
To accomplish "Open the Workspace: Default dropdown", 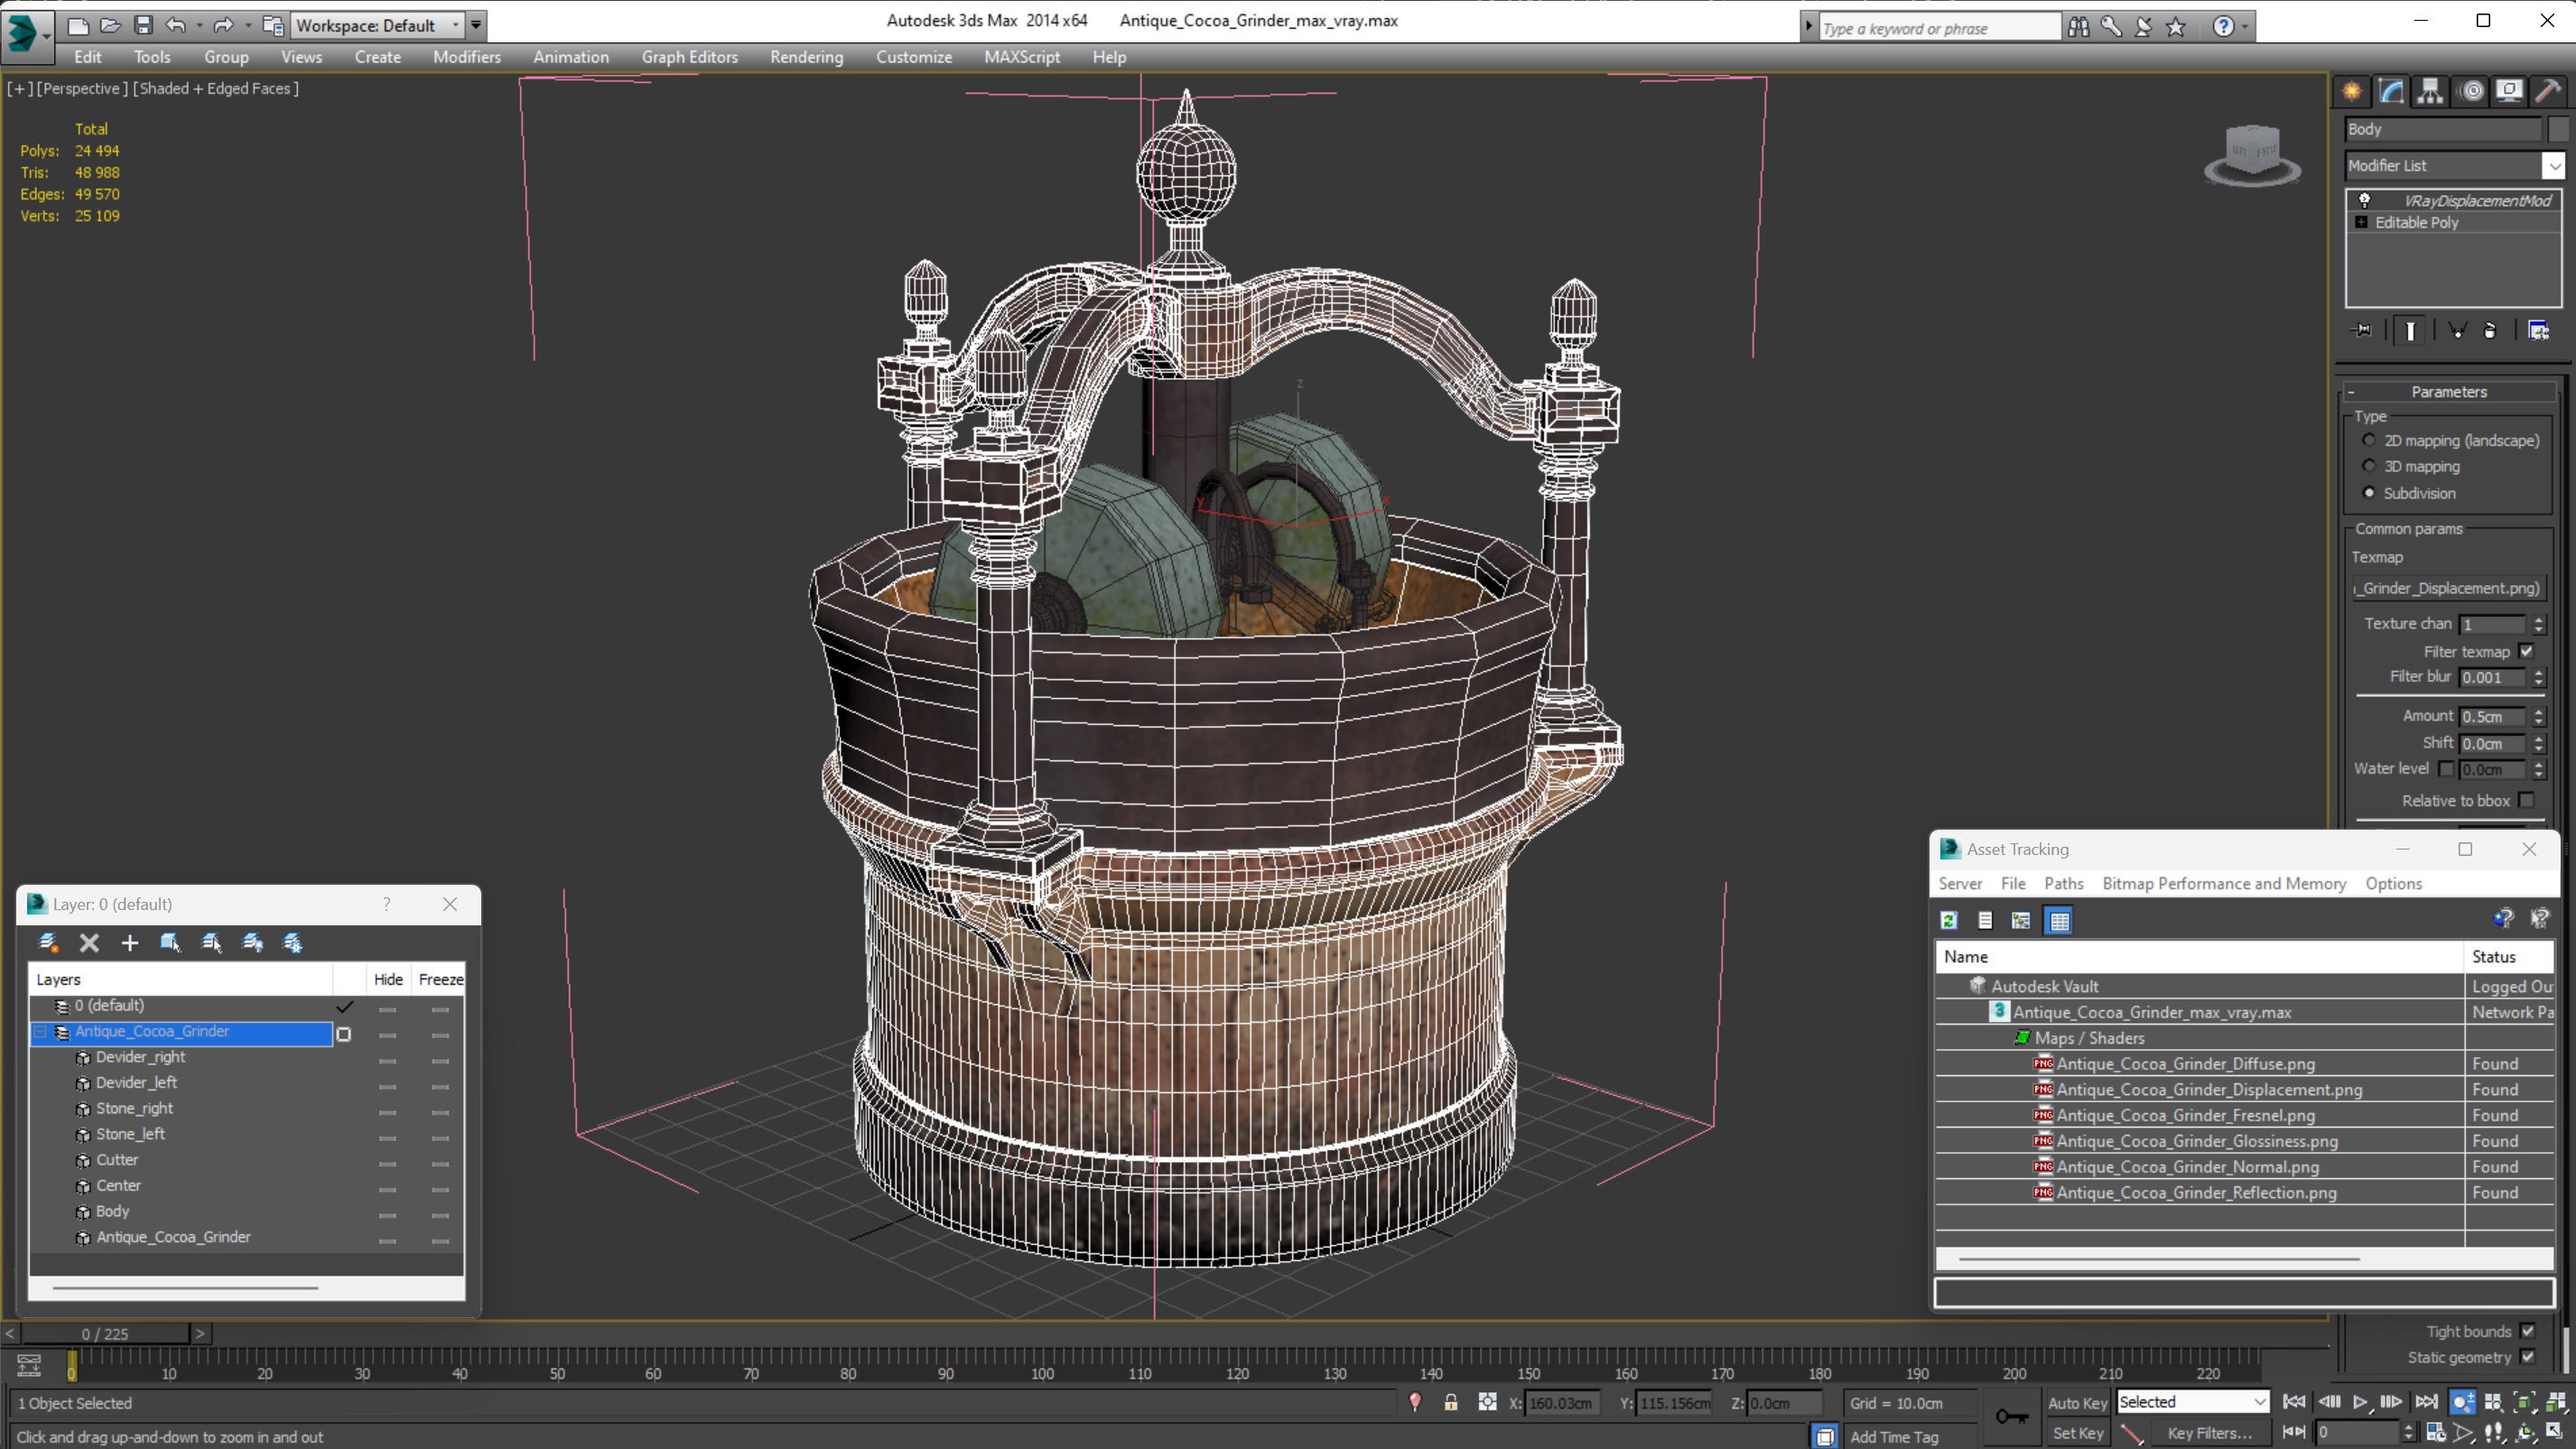I will pyautogui.click(x=377, y=25).
